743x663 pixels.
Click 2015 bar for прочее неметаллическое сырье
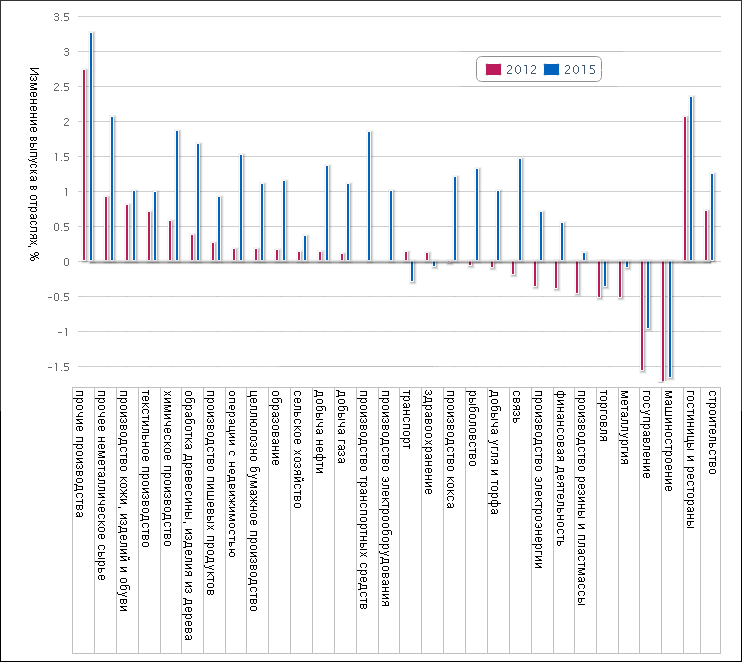pos(112,189)
